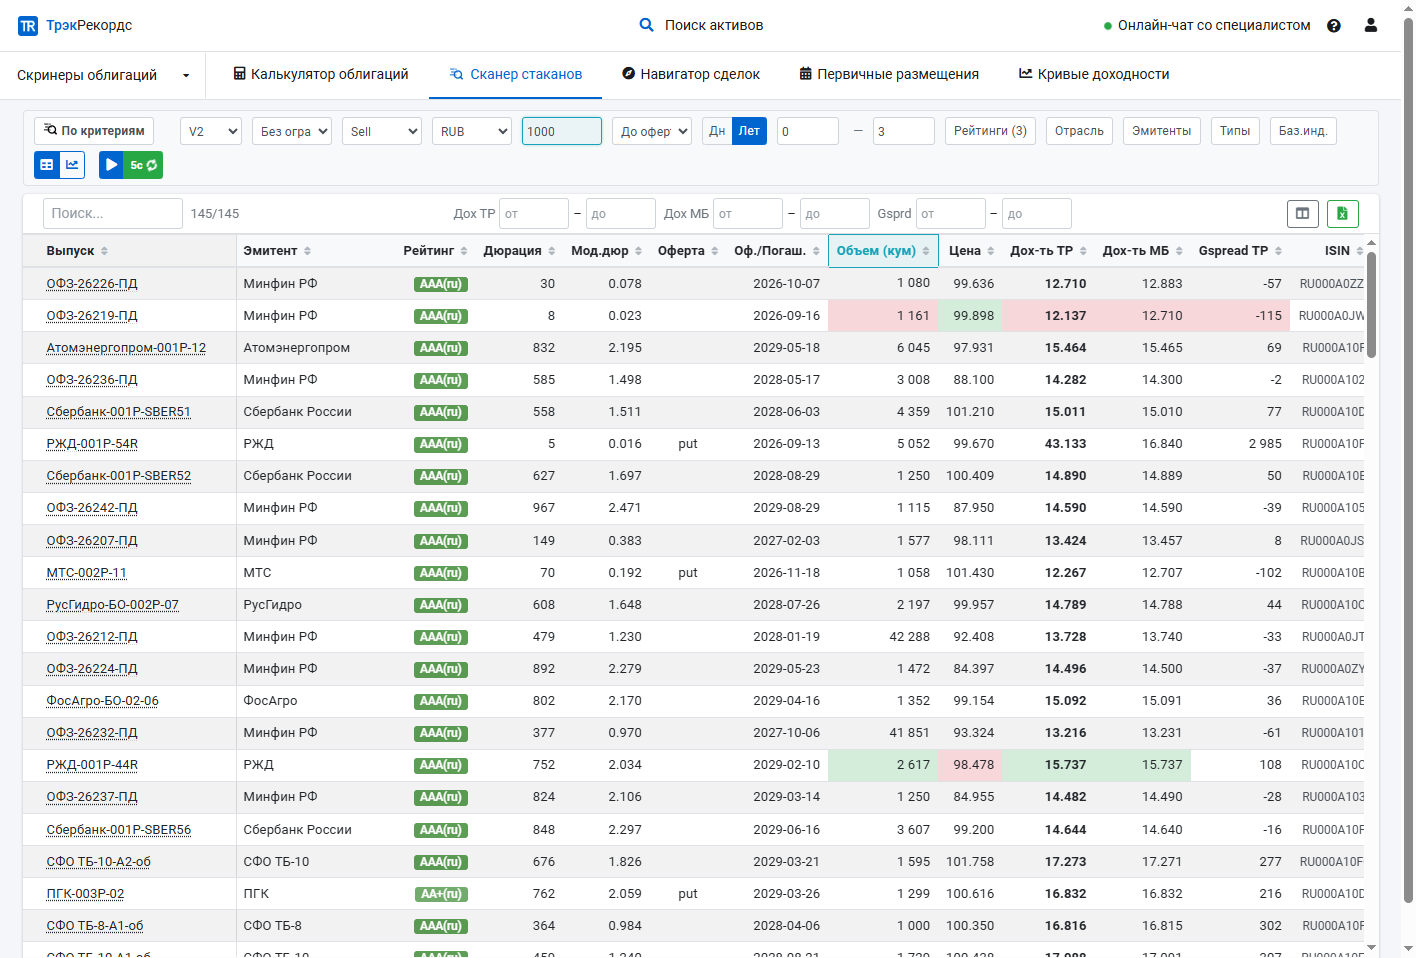Sort by Выпуск column arrows
The width and height of the screenshot is (1416, 958).
104,251
